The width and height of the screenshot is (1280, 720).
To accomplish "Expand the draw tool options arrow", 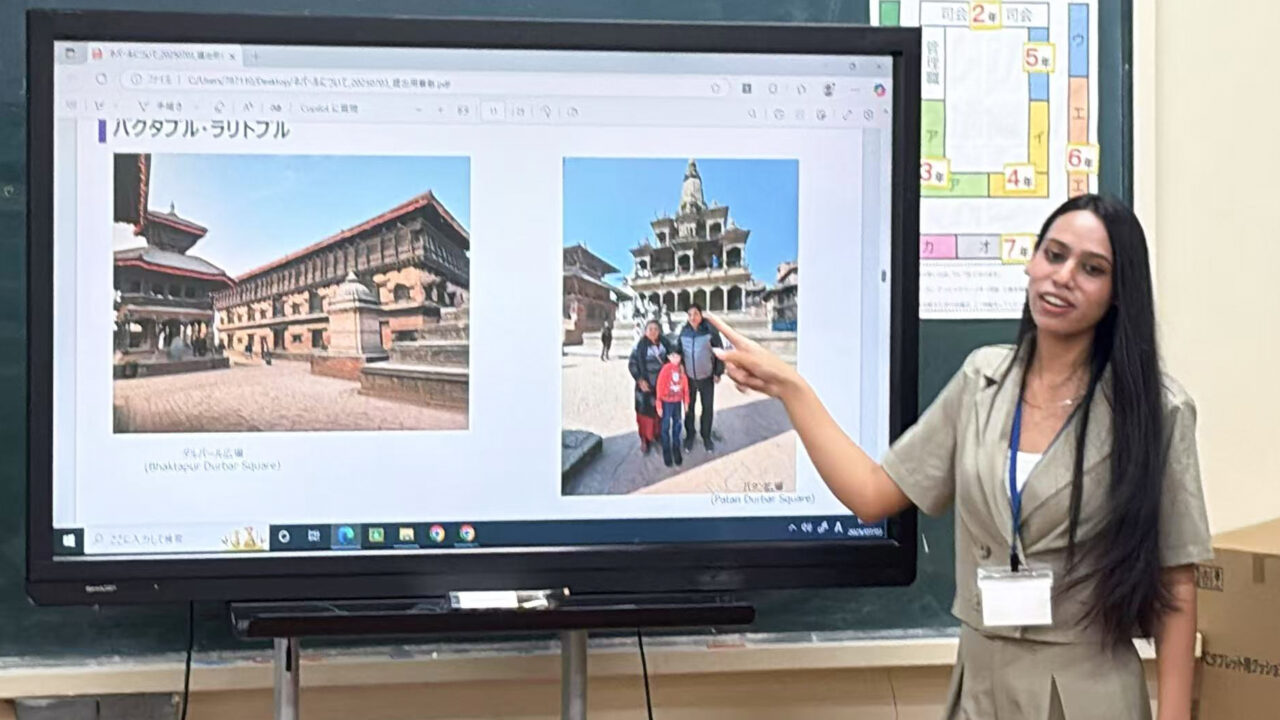I will tap(196, 107).
